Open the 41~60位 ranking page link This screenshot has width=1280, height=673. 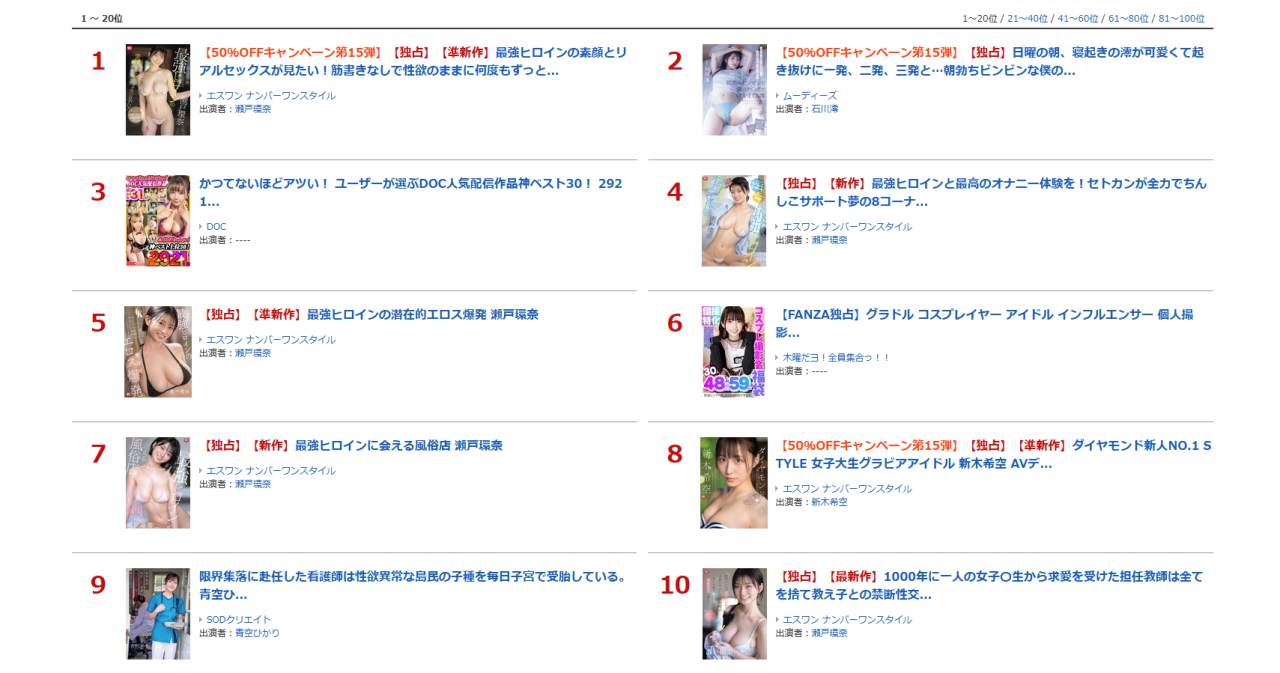[x=1078, y=18]
